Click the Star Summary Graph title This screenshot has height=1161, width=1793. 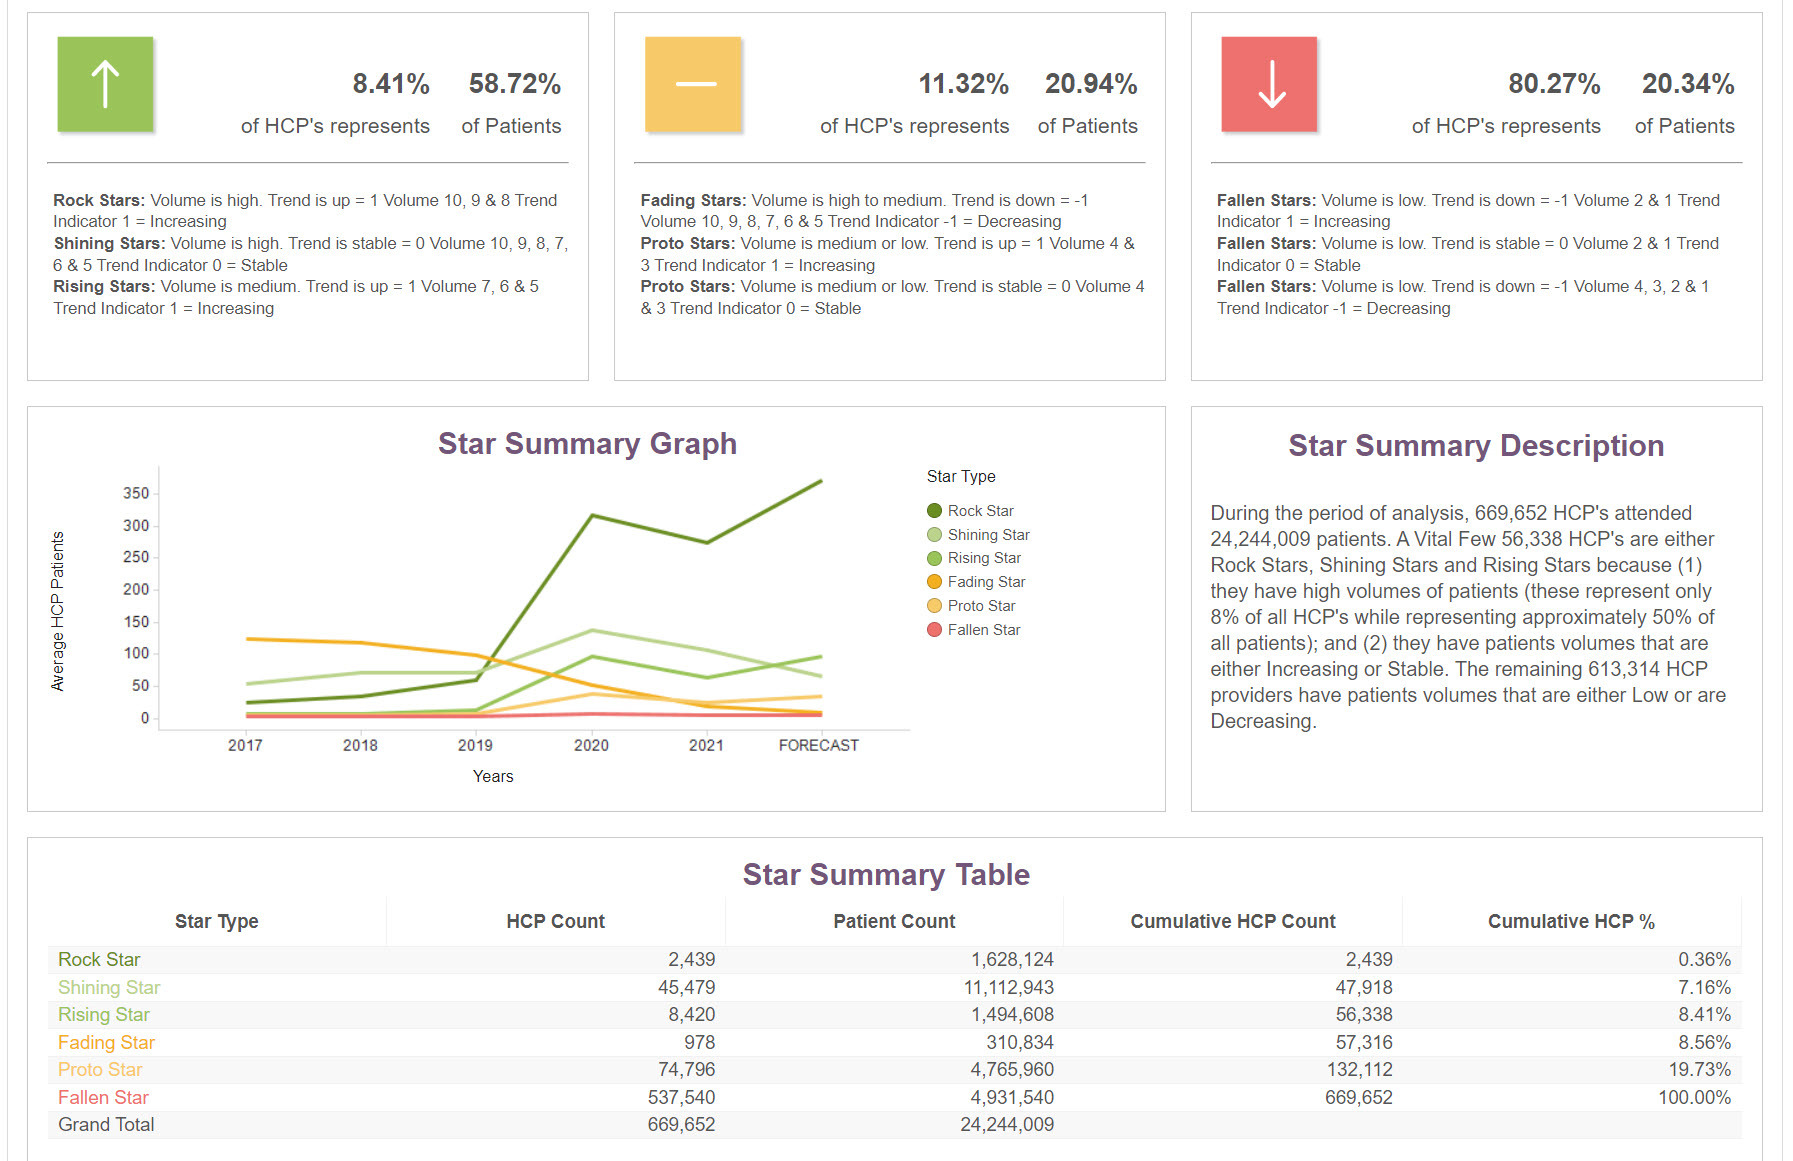tap(587, 443)
